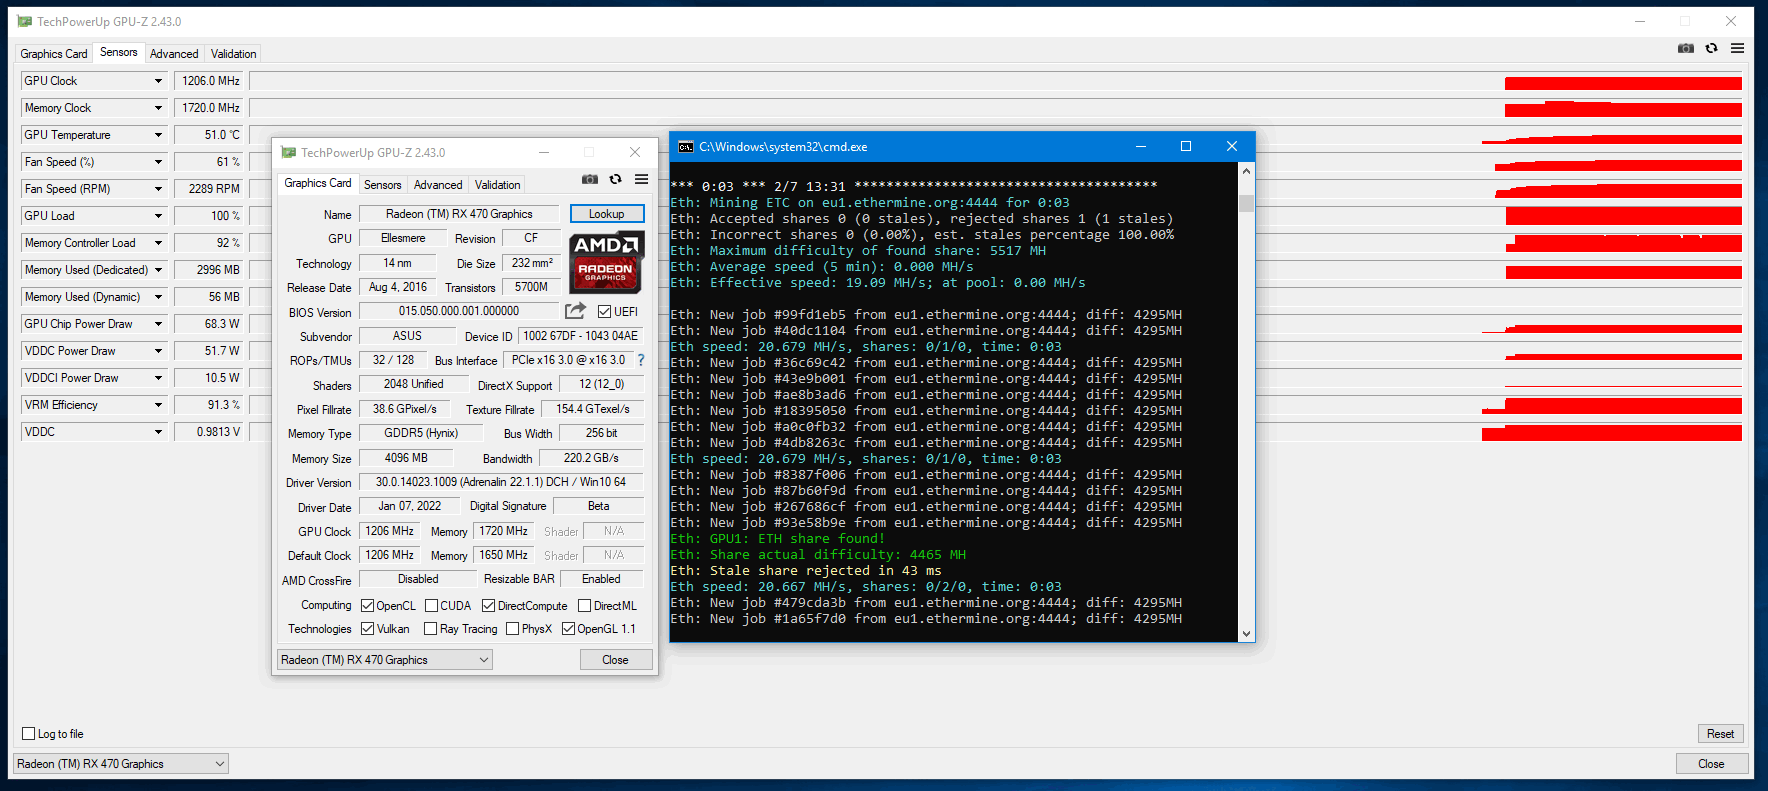The width and height of the screenshot is (1768, 791).
Task: Toggle the DirectML checkbox
Action: (x=584, y=606)
